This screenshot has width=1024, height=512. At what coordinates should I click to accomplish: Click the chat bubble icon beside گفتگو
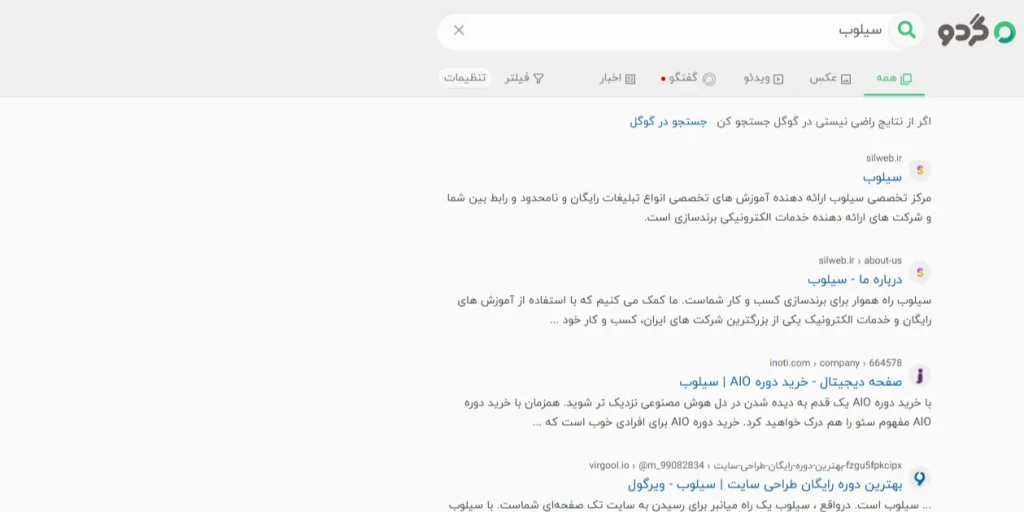click(709, 79)
